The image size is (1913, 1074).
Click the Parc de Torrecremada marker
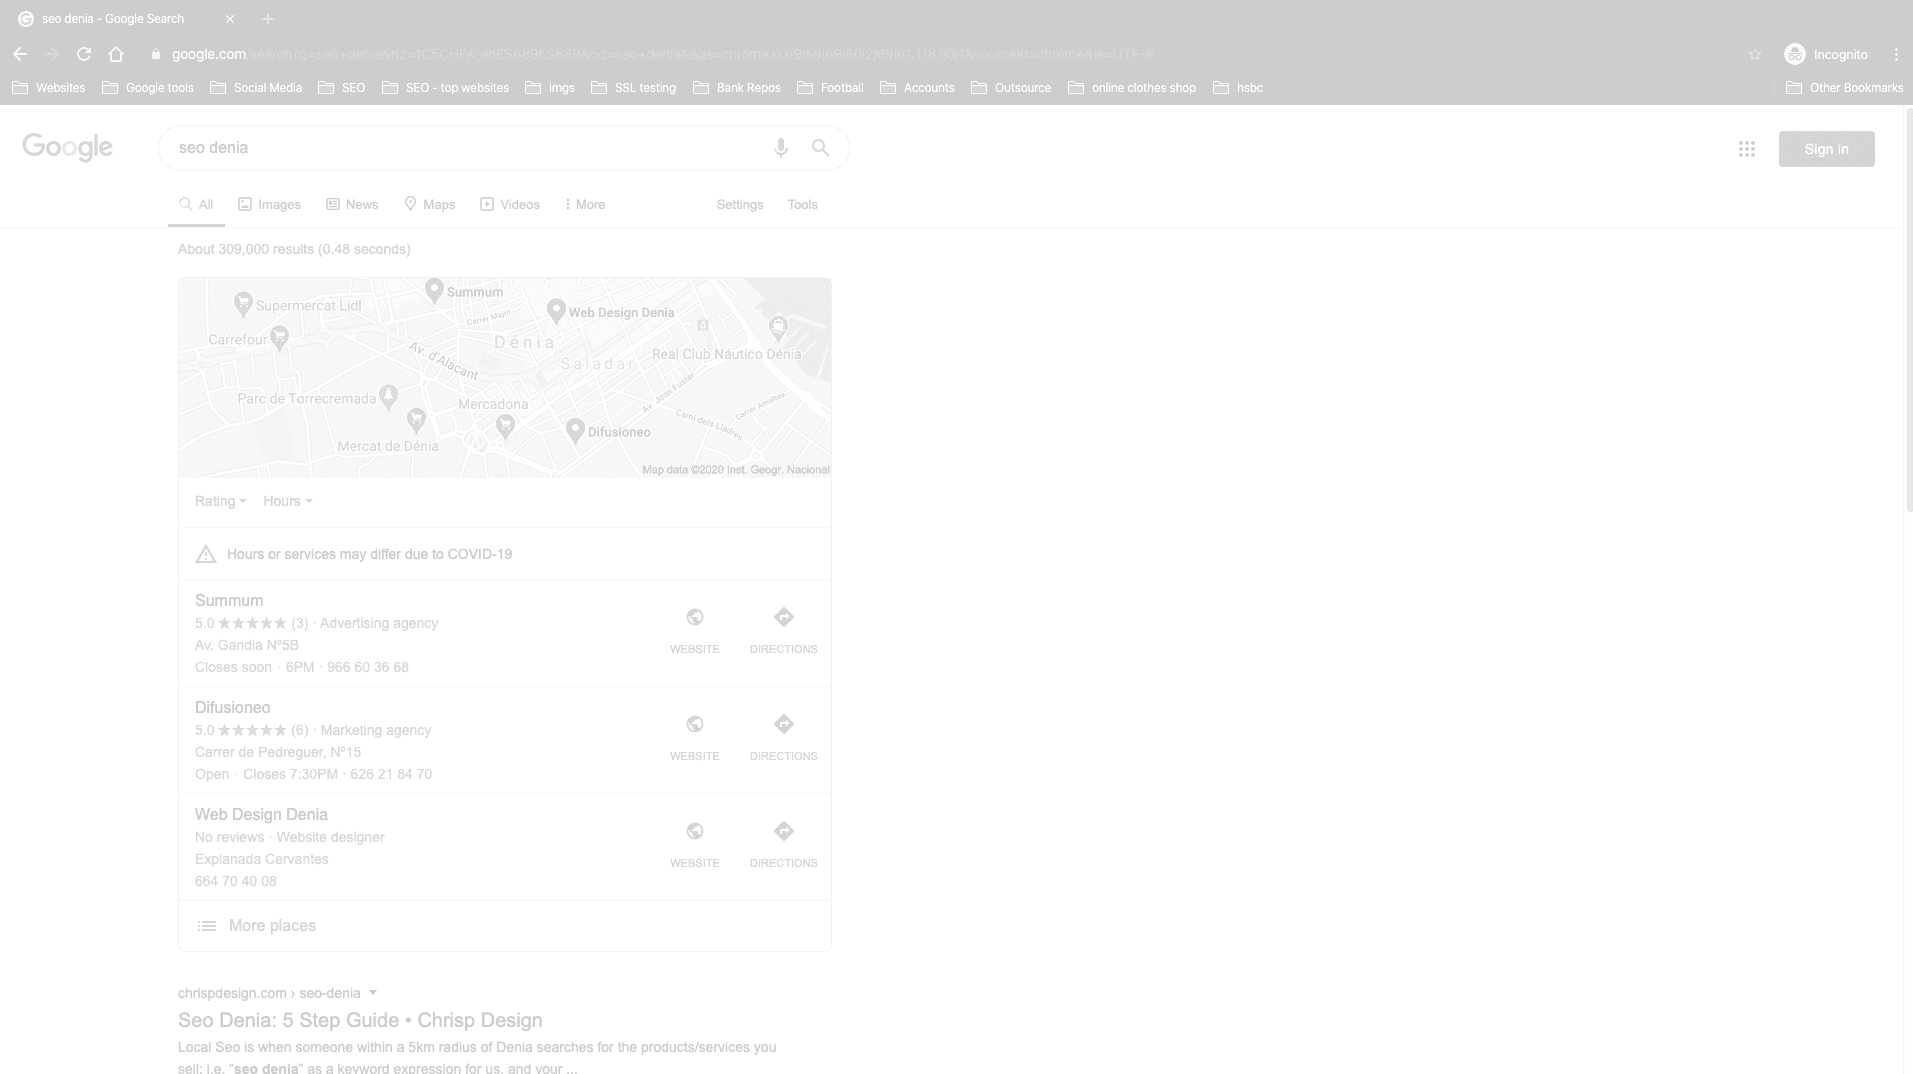(x=389, y=396)
